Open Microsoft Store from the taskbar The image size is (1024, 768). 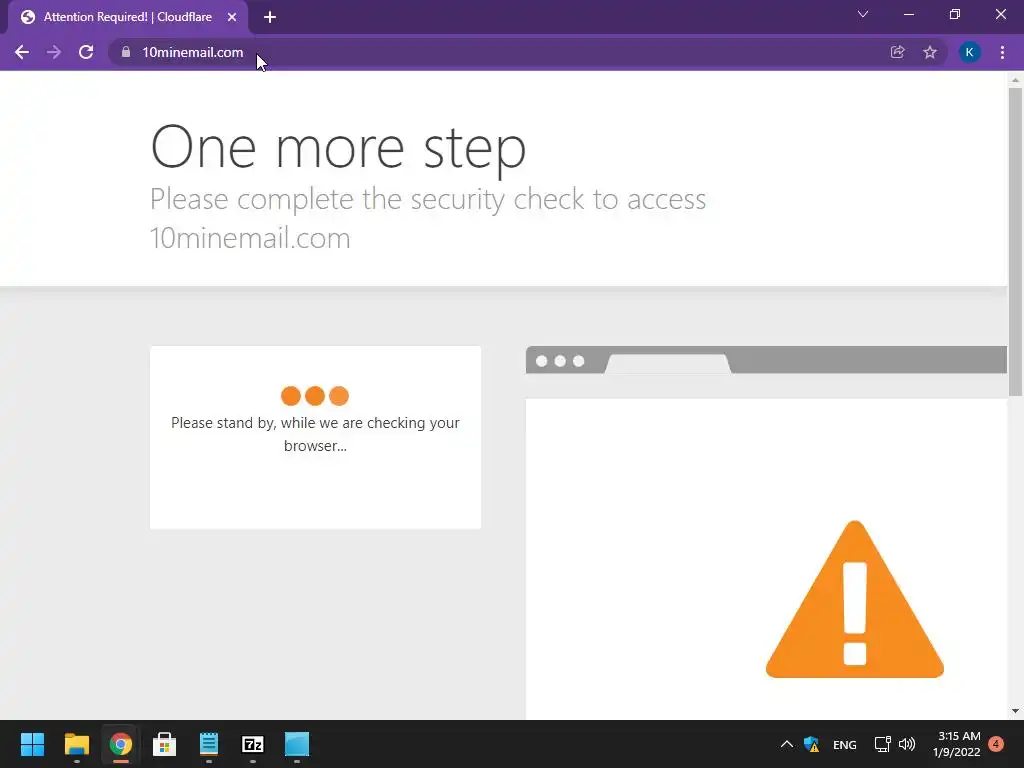[x=165, y=744]
